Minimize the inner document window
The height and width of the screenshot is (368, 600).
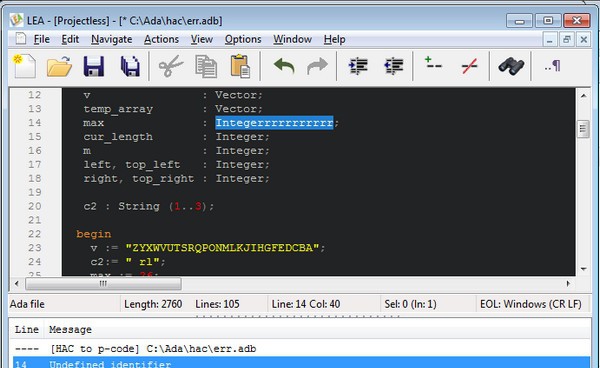549,39
